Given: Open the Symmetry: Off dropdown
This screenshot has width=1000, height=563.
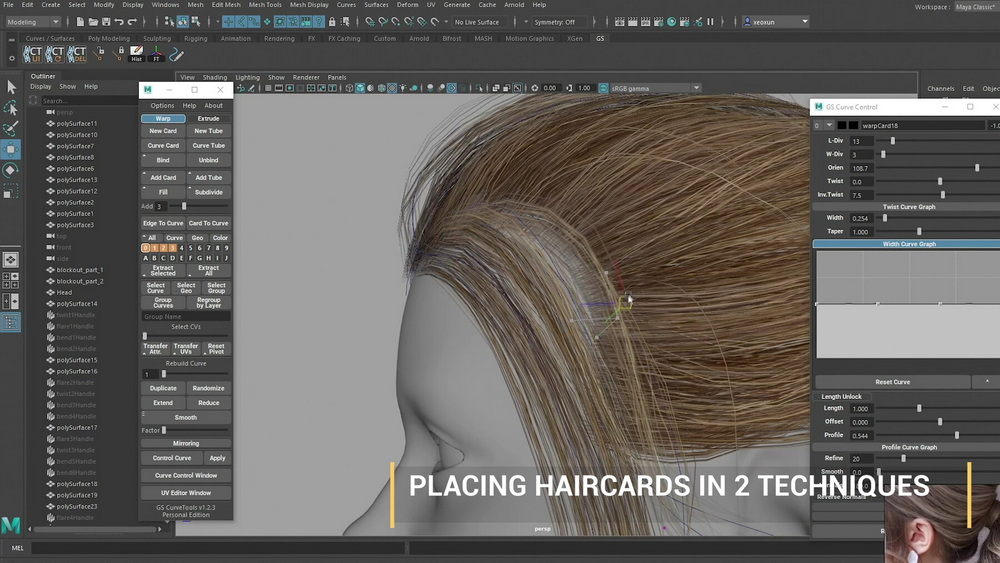Looking at the screenshot, I should point(559,22).
